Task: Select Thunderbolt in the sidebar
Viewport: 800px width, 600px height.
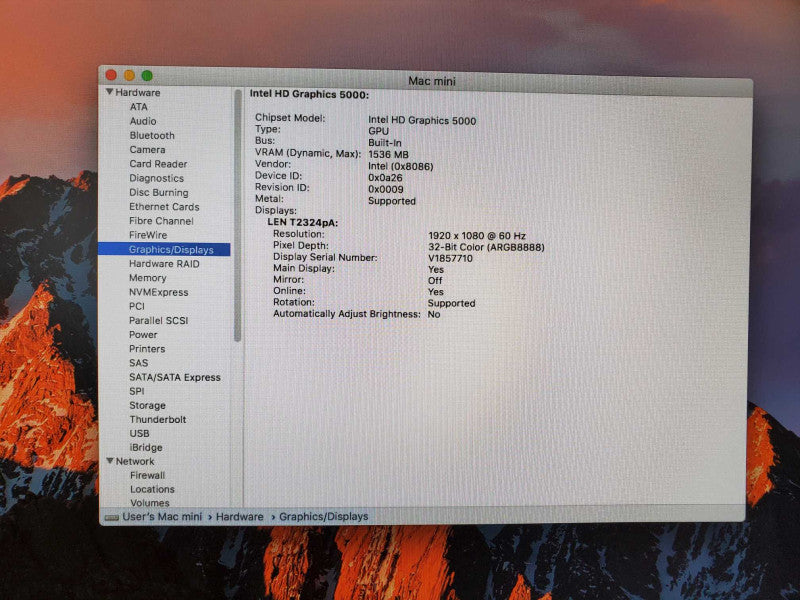Action: pyautogui.click(x=158, y=419)
